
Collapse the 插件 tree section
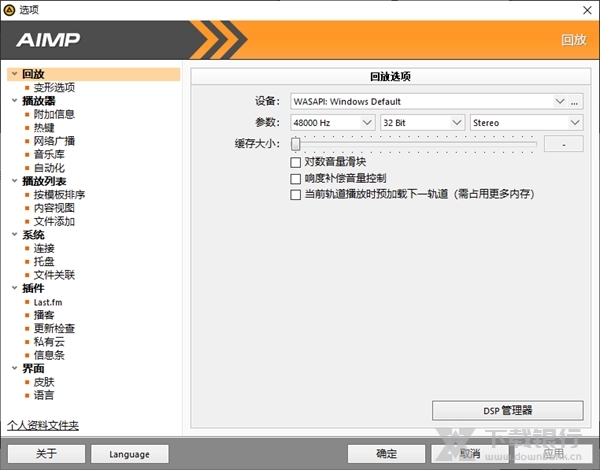(x=15, y=288)
